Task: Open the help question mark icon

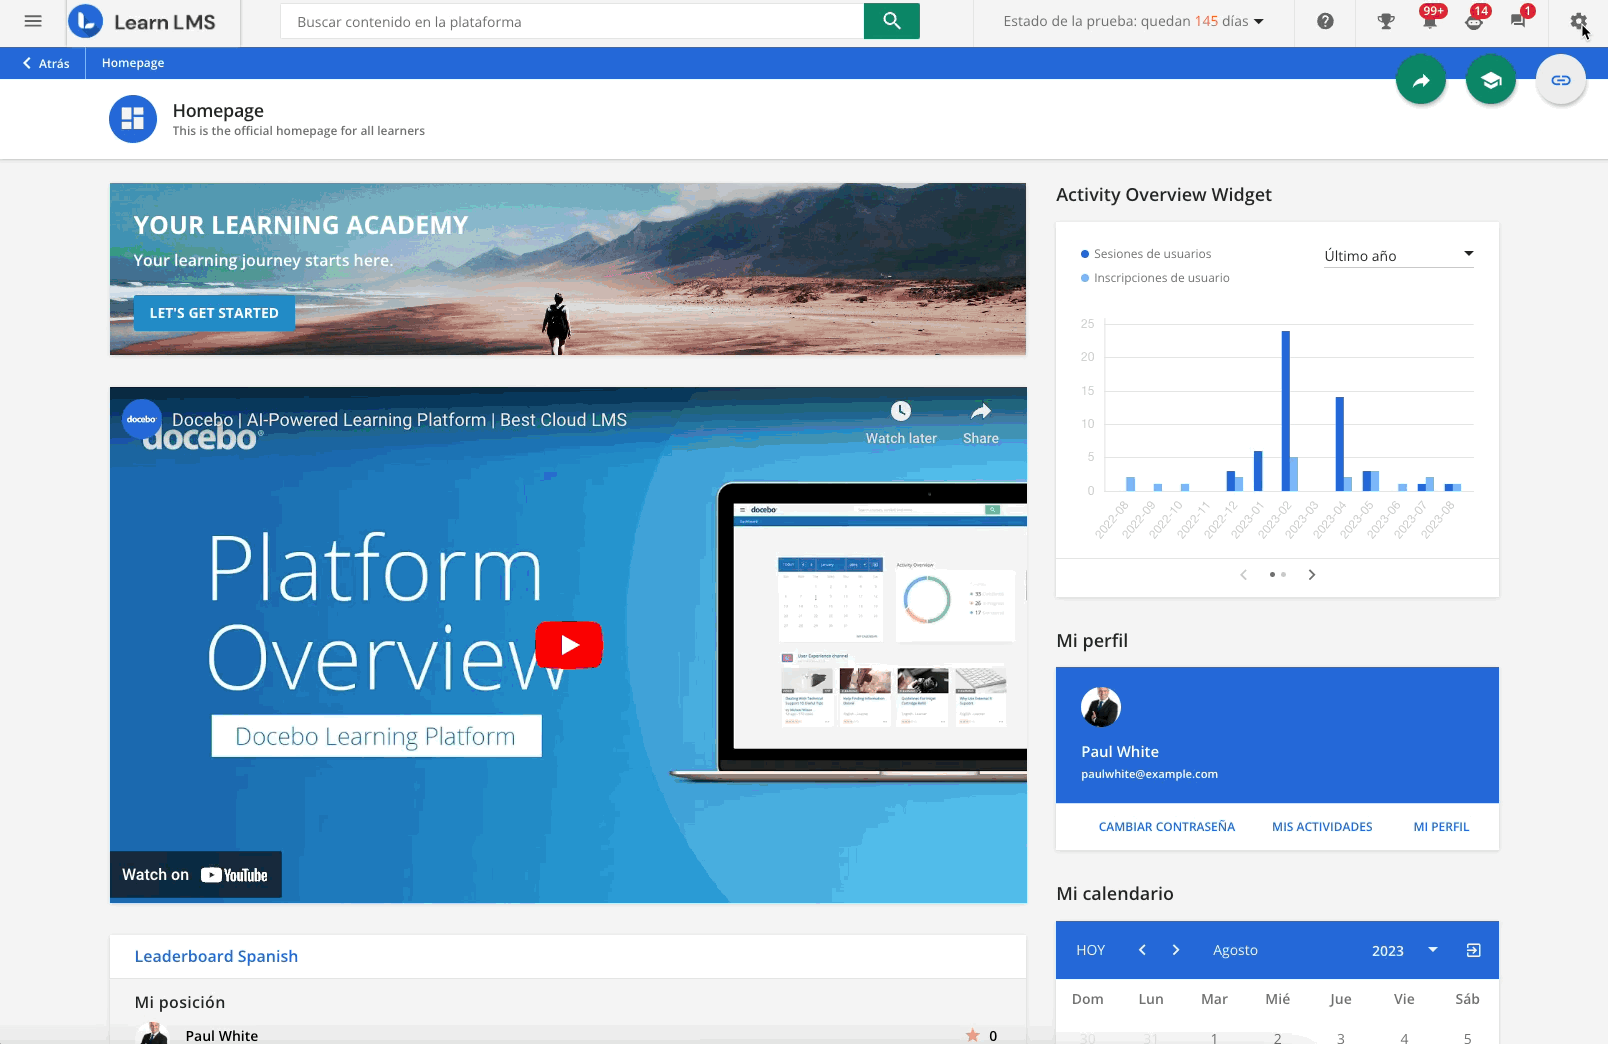Action: (1325, 21)
